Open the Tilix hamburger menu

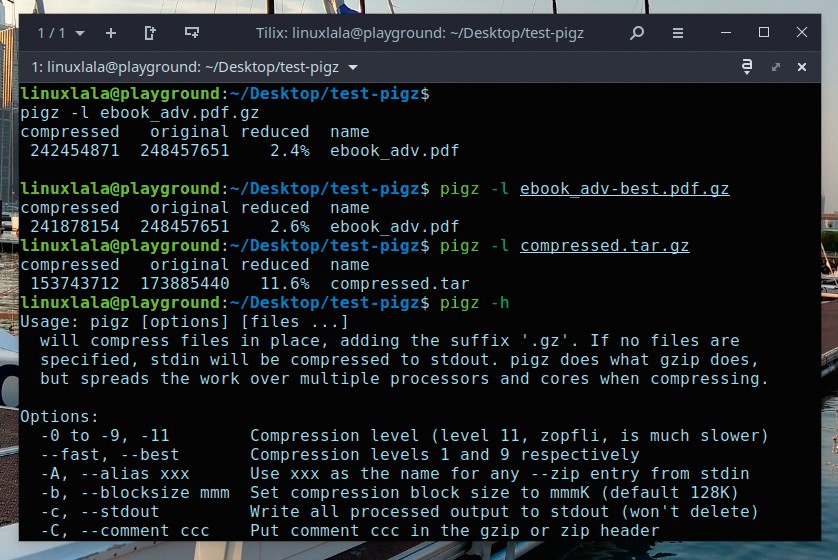point(678,33)
